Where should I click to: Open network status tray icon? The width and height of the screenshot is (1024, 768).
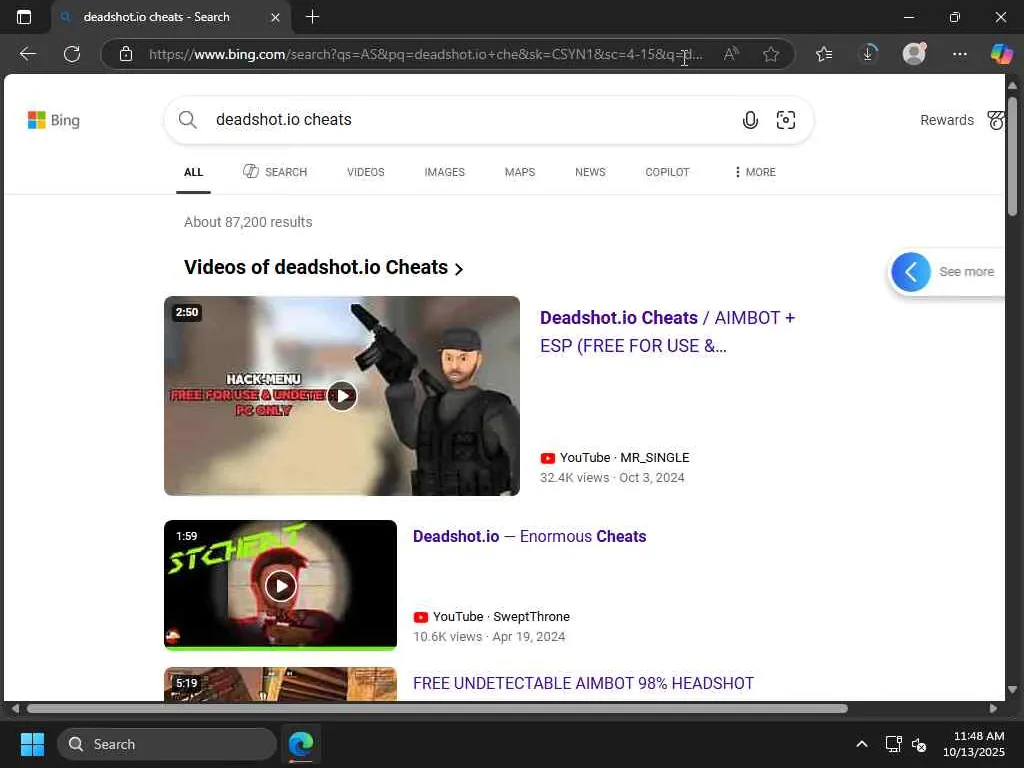click(x=893, y=744)
